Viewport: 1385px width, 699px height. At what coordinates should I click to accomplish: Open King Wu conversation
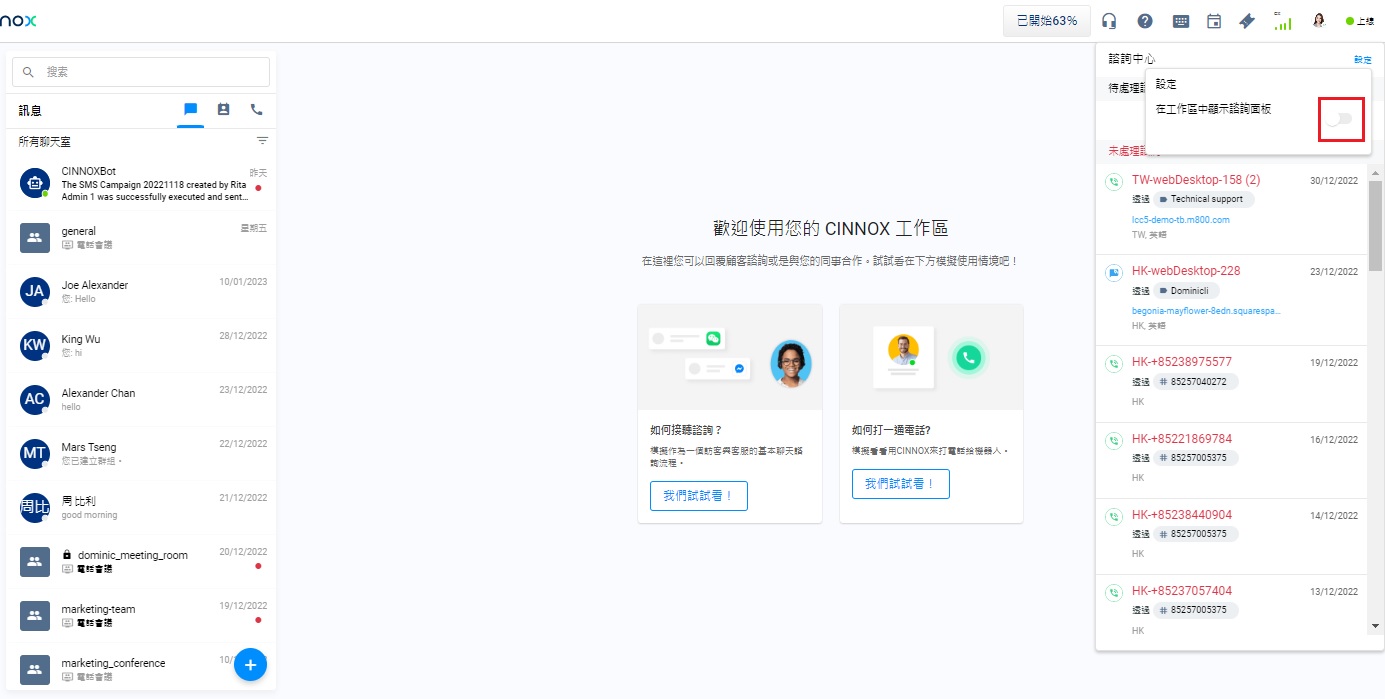coord(141,345)
